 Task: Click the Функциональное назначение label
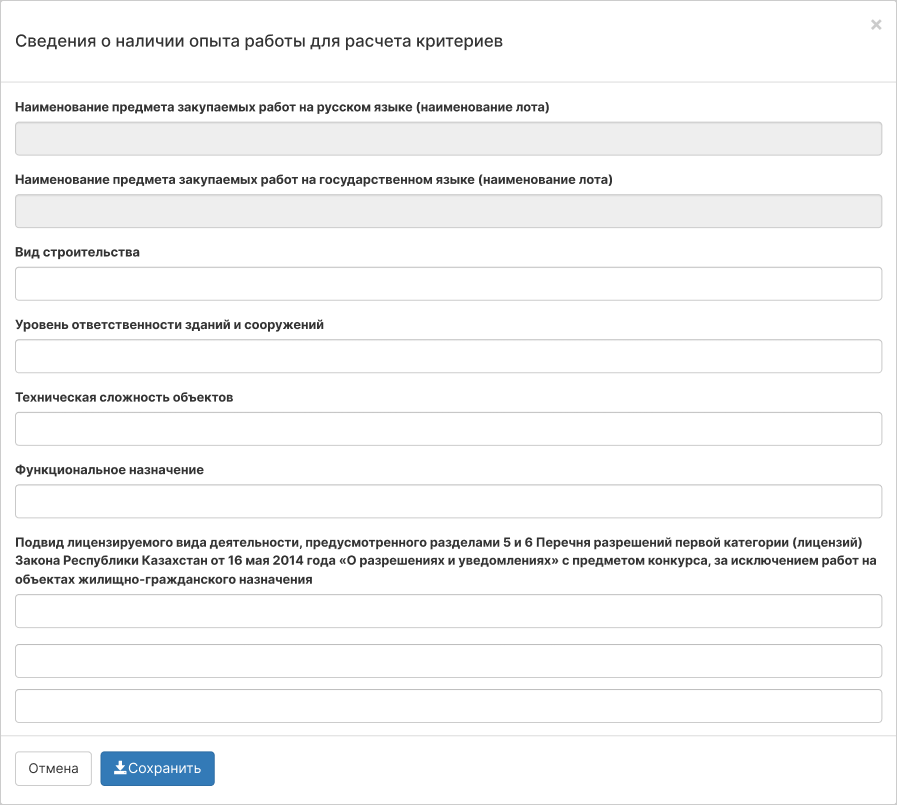click(109, 470)
